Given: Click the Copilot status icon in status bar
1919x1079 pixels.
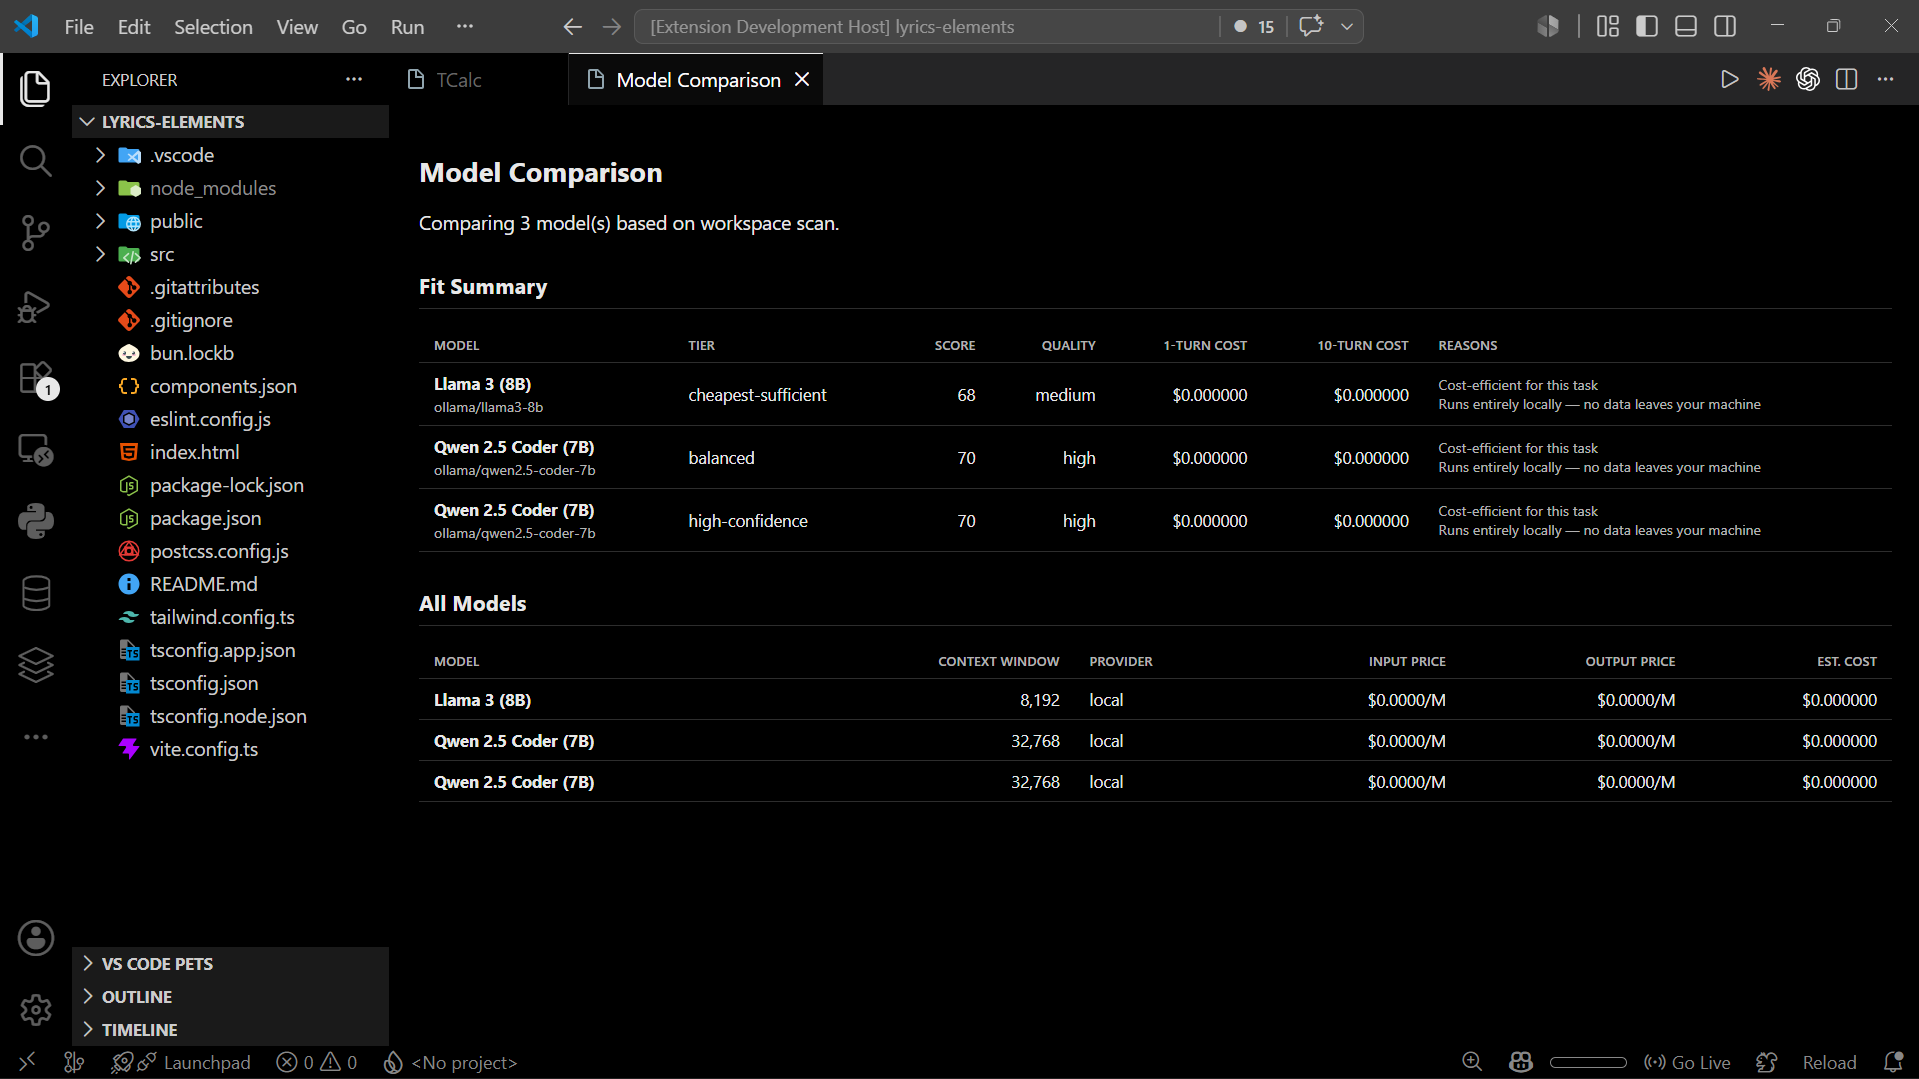Looking at the screenshot, I should pos(1520,1062).
